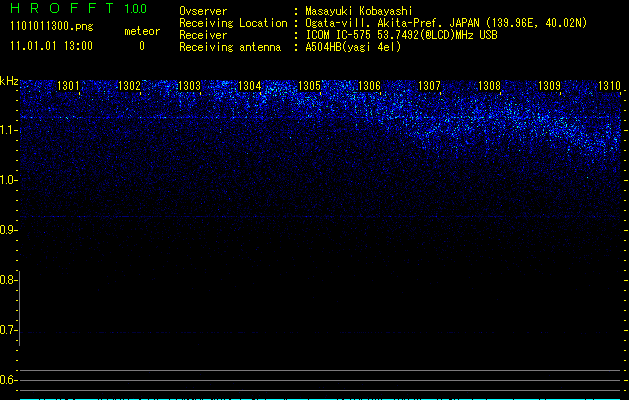
Task: Click the 0.9 kHz axis label
Action: tap(8, 230)
